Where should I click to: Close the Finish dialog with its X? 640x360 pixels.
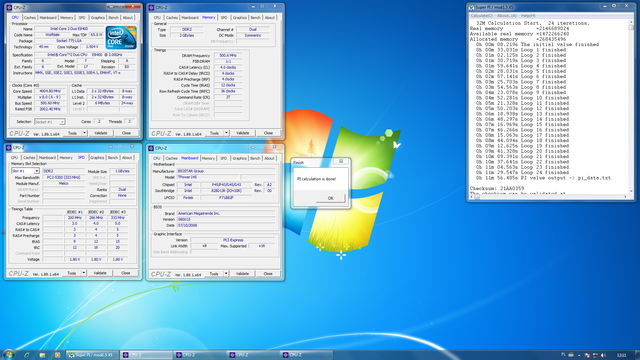coord(341,161)
